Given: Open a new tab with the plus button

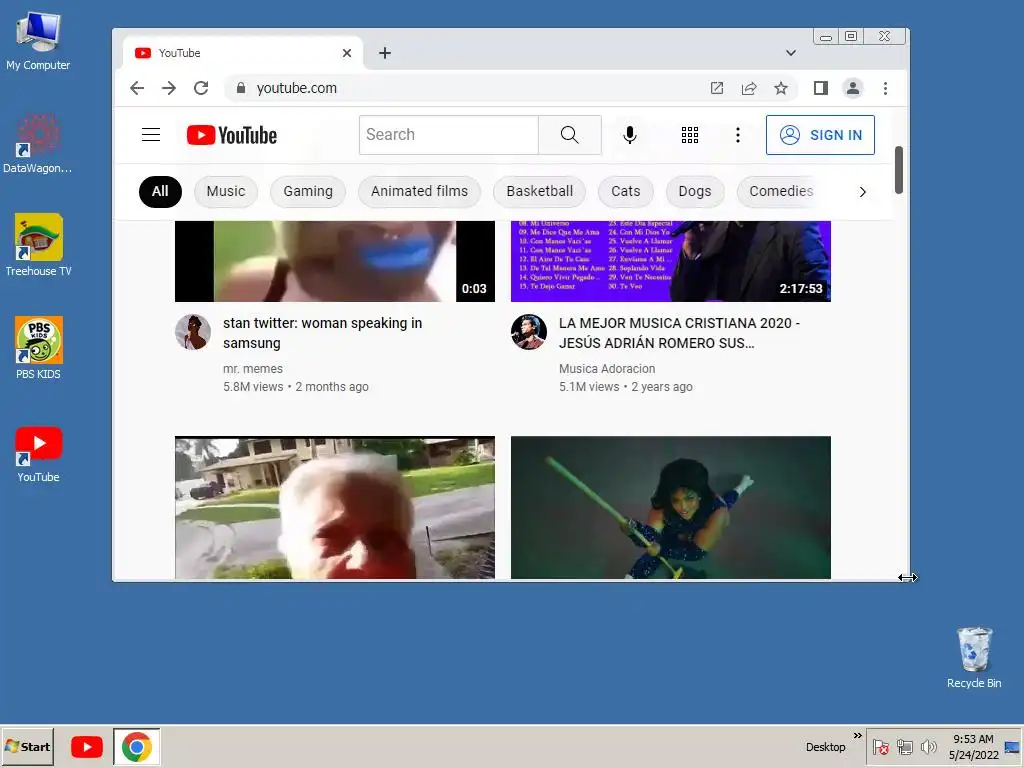Looking at the screenshot, I should pos(385,53).
